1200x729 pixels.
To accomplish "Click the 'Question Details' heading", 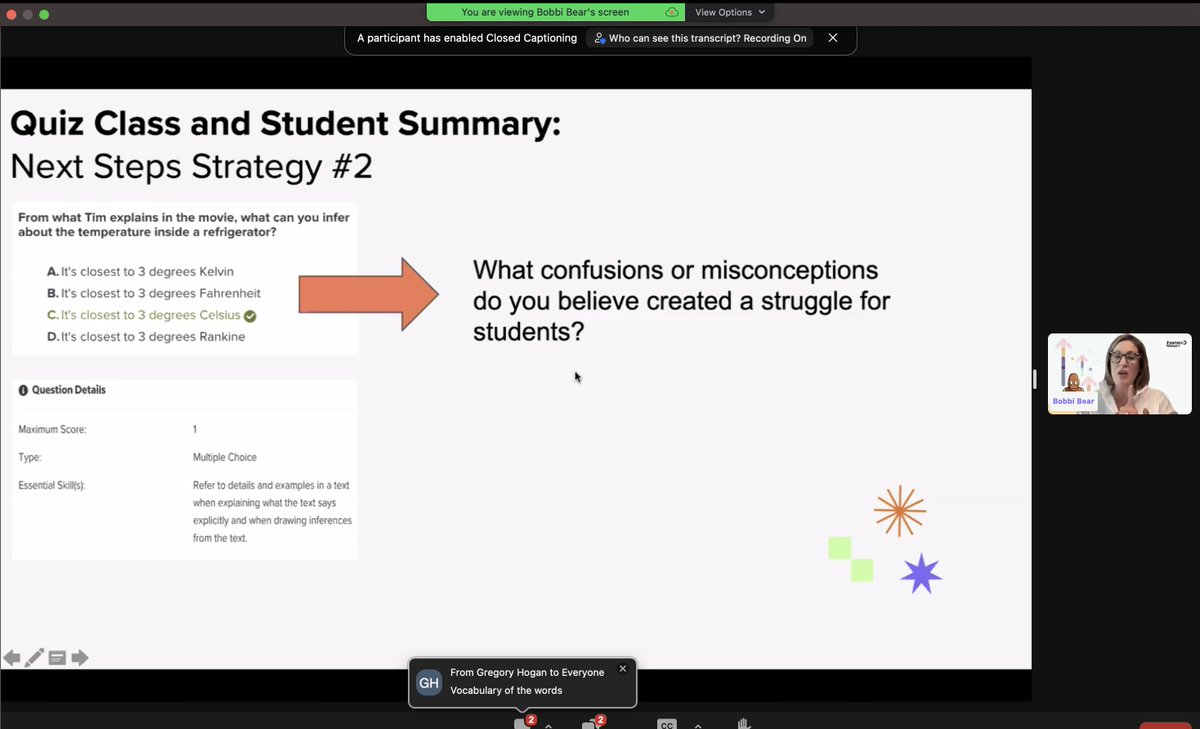I will coord(68,390).
